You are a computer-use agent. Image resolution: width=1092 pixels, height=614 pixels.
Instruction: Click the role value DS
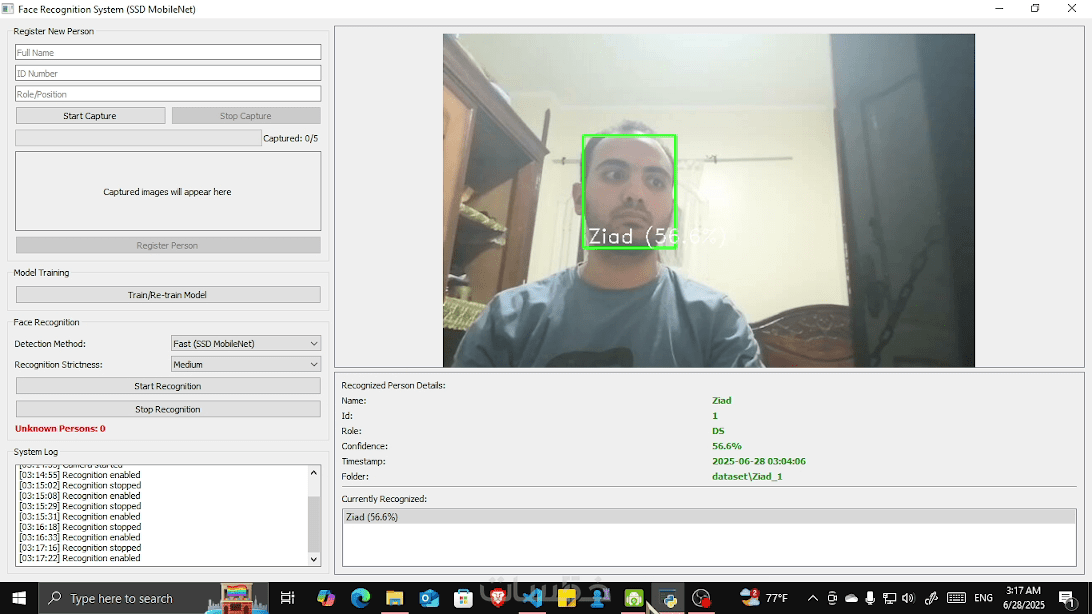718,431
